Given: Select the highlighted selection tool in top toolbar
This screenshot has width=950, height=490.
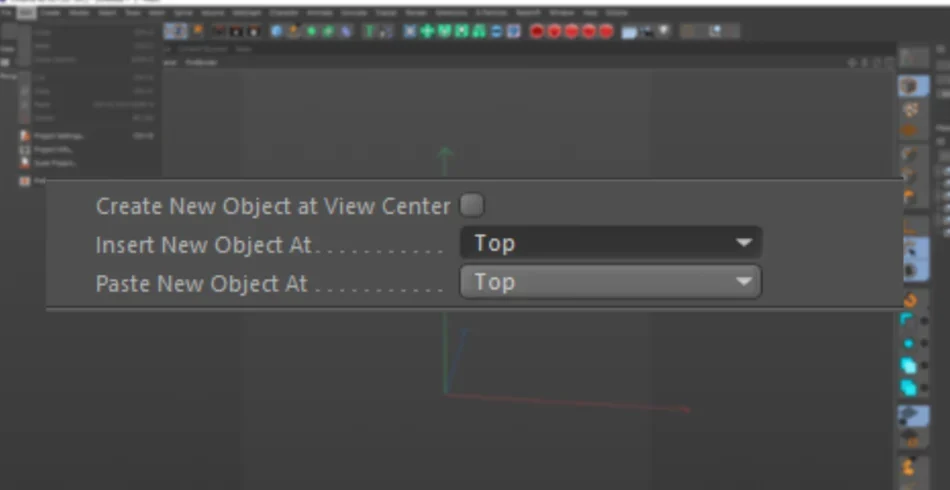Looking at the screenshot, I should (x=175, y=31).
